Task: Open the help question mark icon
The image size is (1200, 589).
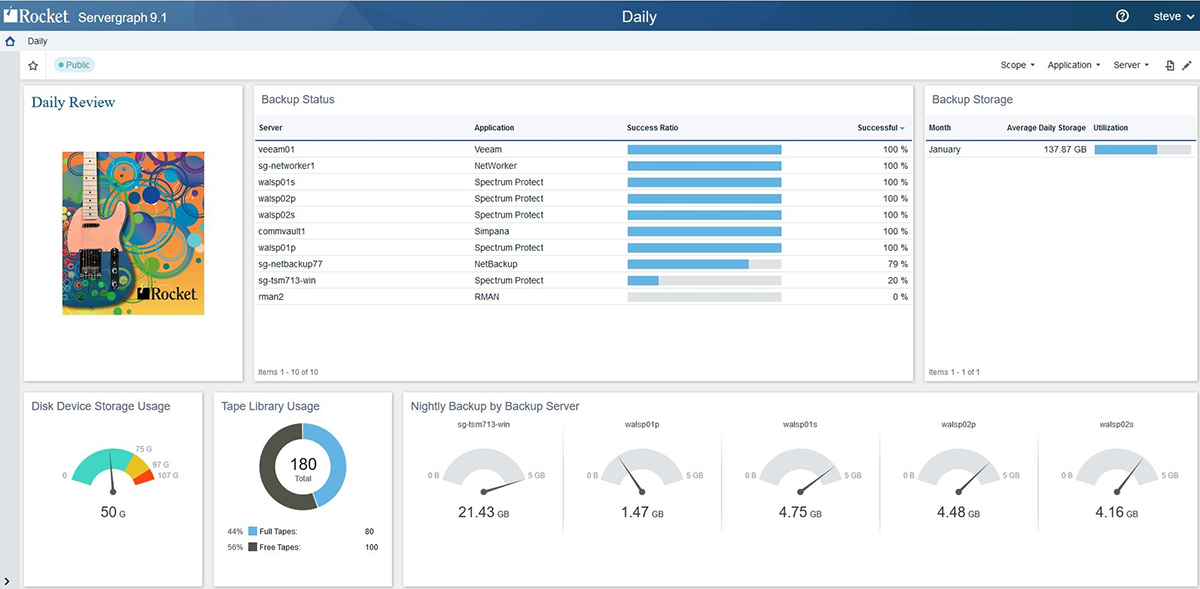Action: 1122,16
